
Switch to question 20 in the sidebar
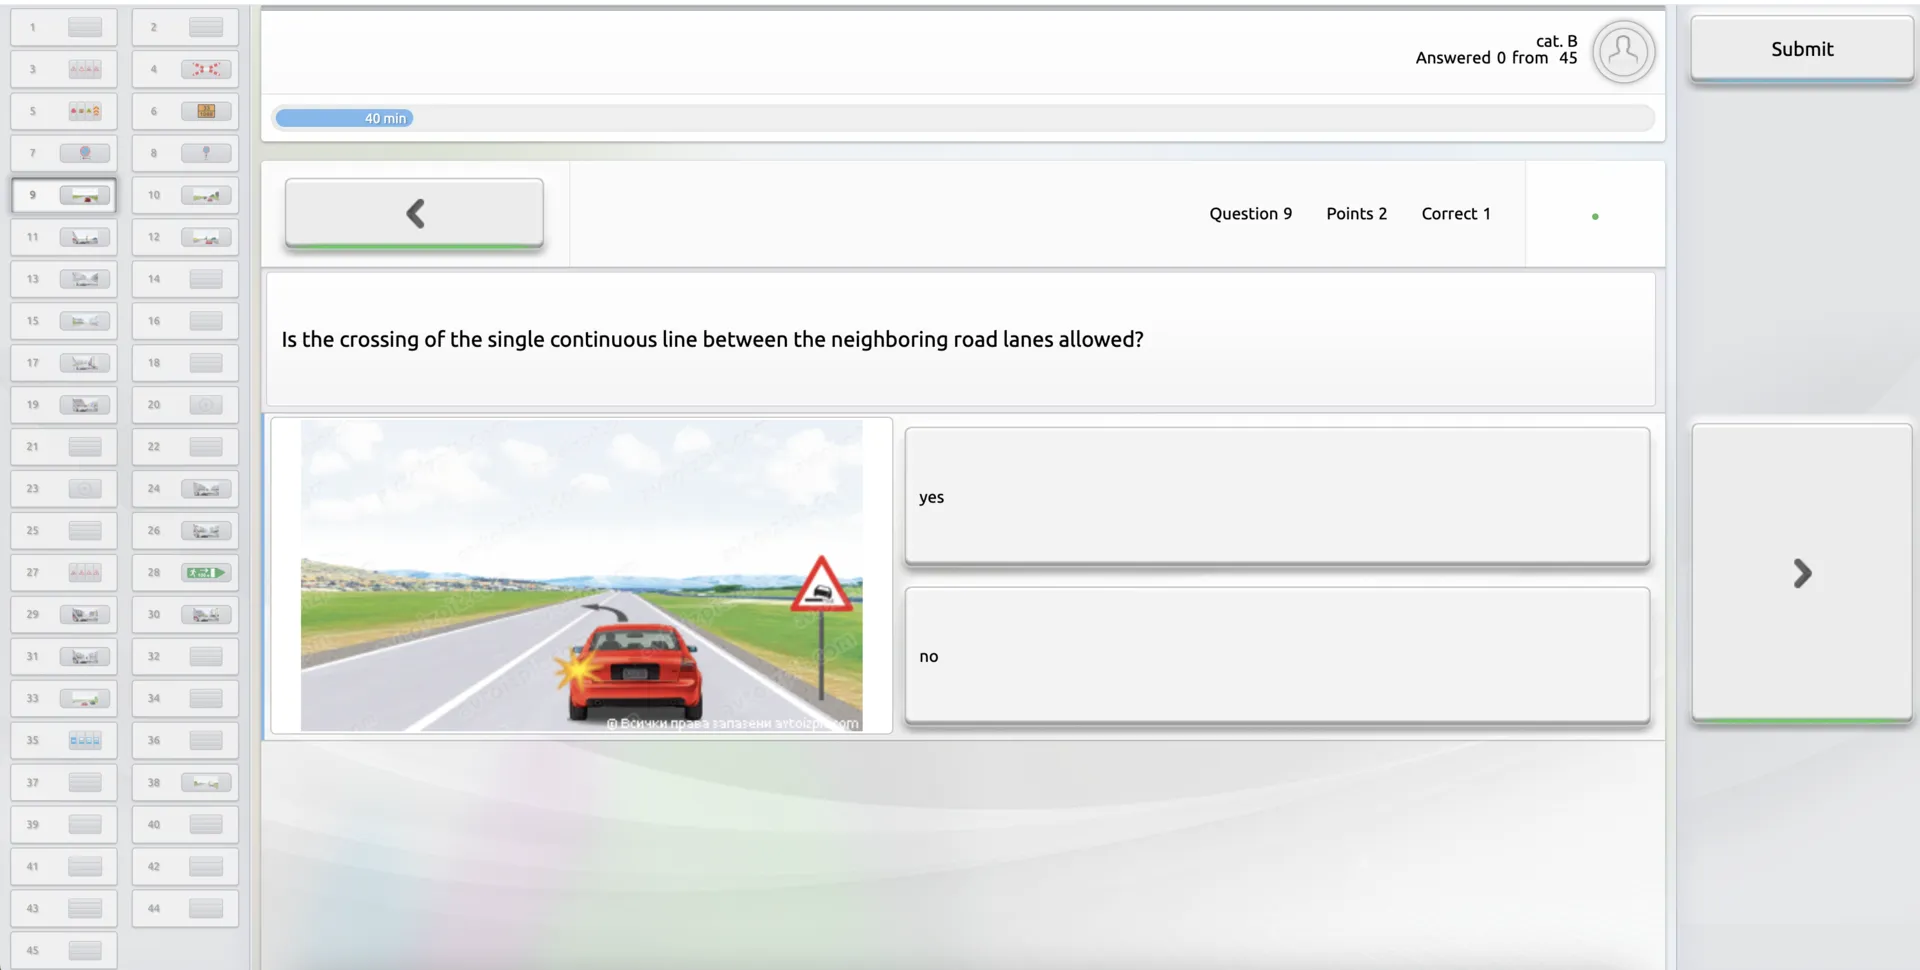(x=185, y=404)
